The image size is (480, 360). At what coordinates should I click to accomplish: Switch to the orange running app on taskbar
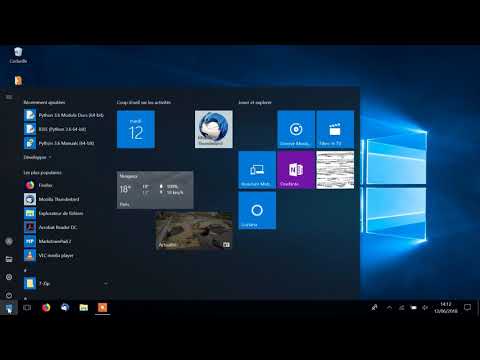click(102, 308)
